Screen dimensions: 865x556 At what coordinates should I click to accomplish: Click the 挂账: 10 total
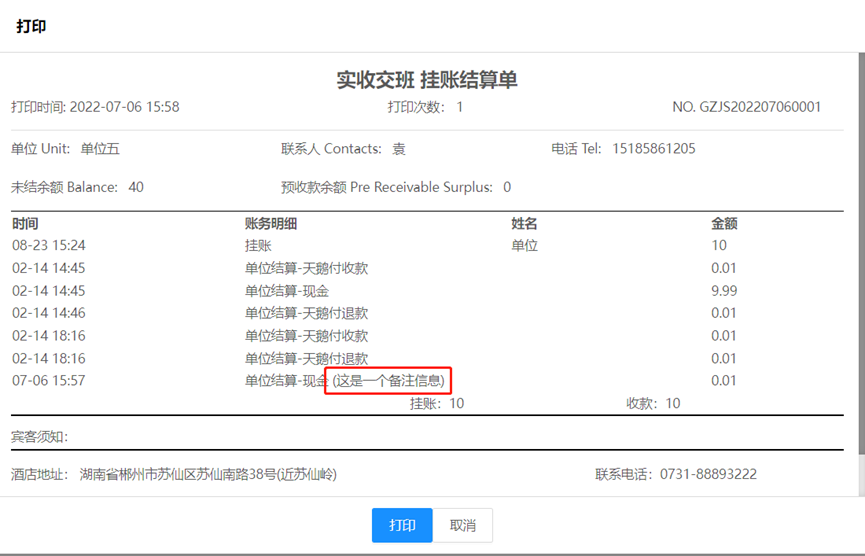point(437,403)
